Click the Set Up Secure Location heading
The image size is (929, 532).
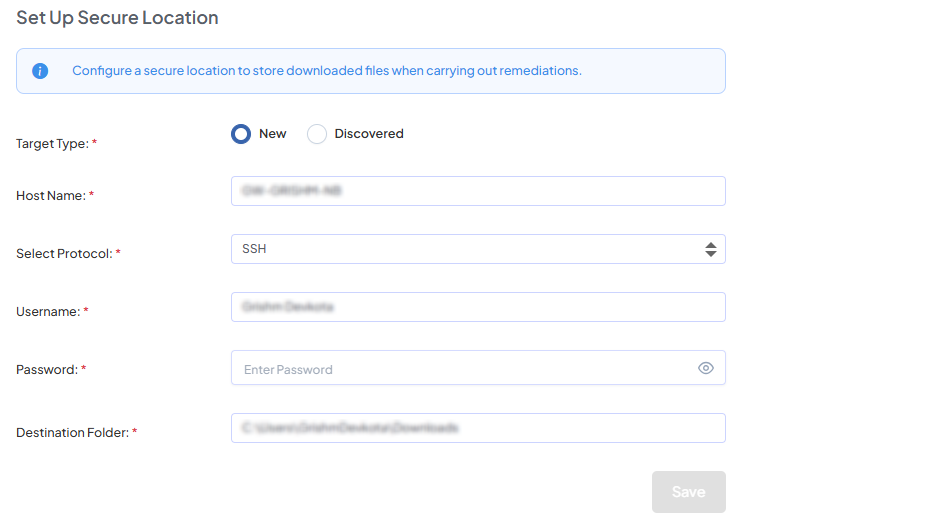(x=117, y=18)
